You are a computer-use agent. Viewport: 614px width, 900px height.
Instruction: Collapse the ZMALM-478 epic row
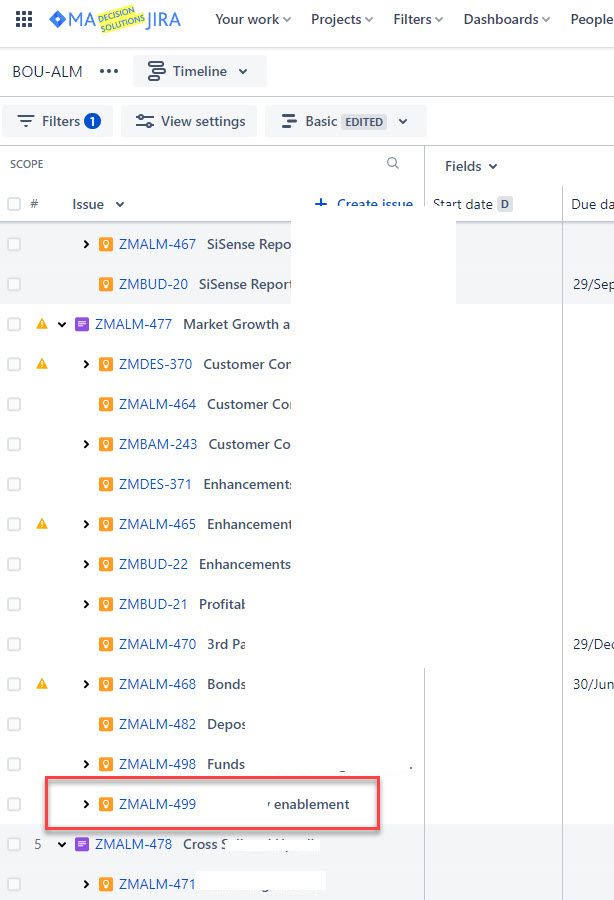point(62,844)
